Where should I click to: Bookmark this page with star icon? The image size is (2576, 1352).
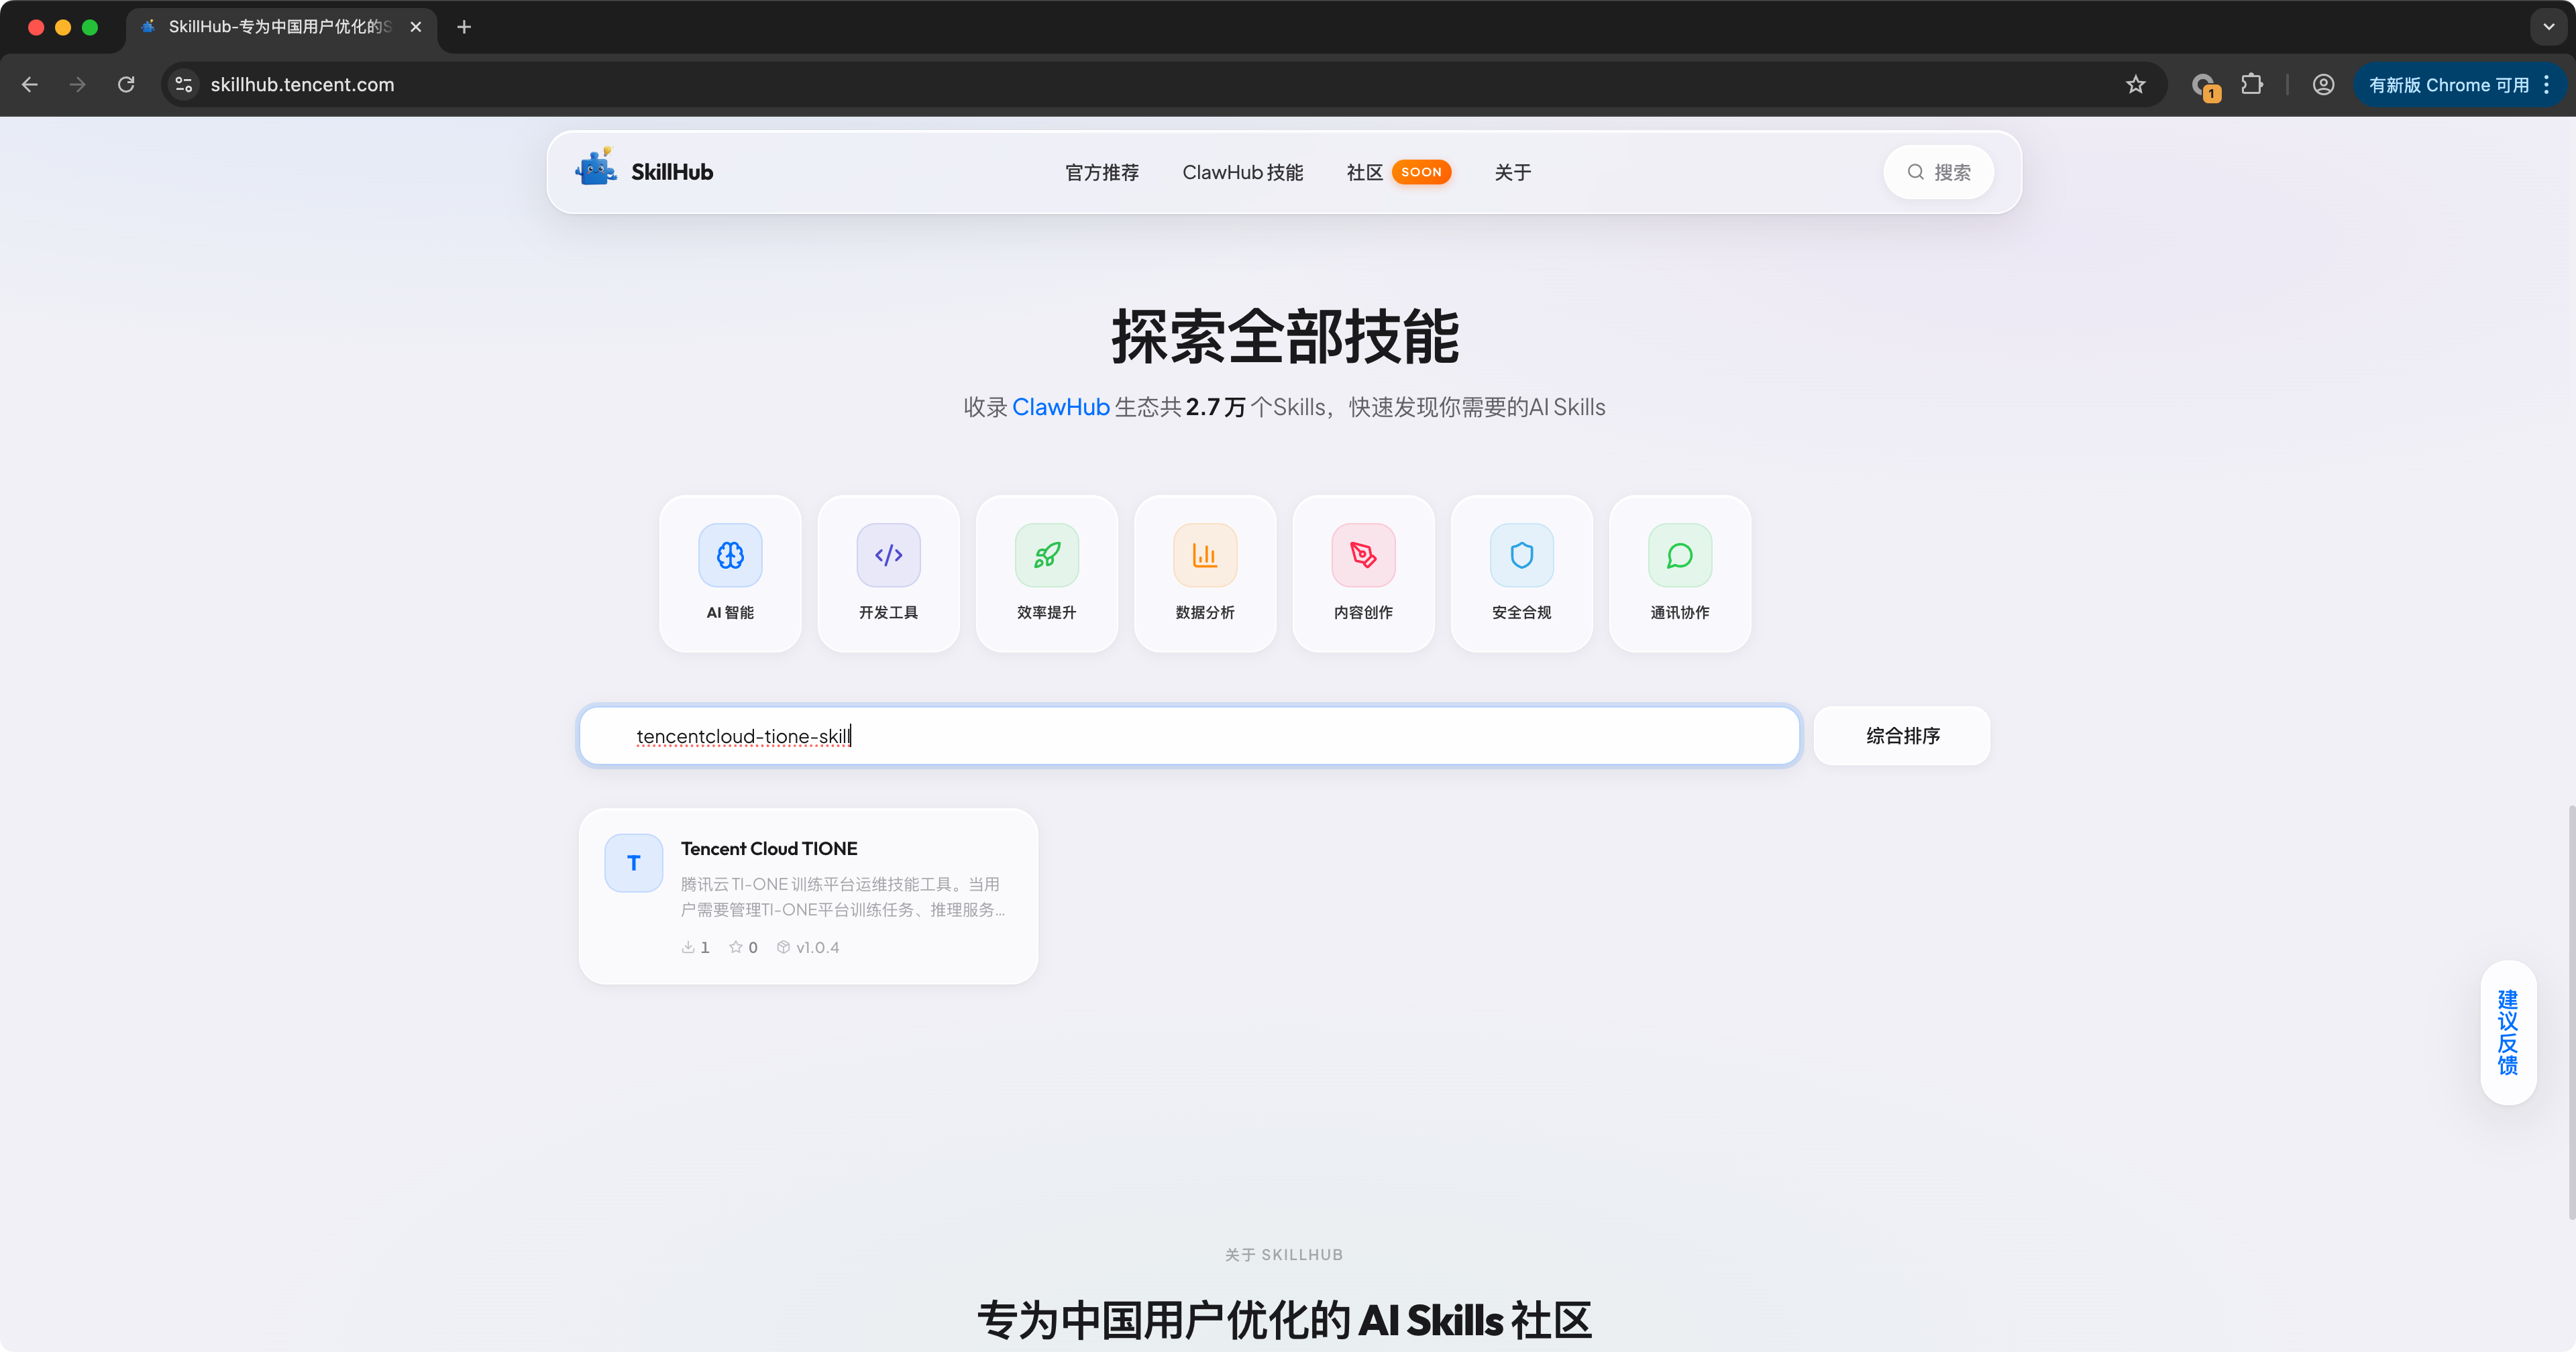[2135, 85]
